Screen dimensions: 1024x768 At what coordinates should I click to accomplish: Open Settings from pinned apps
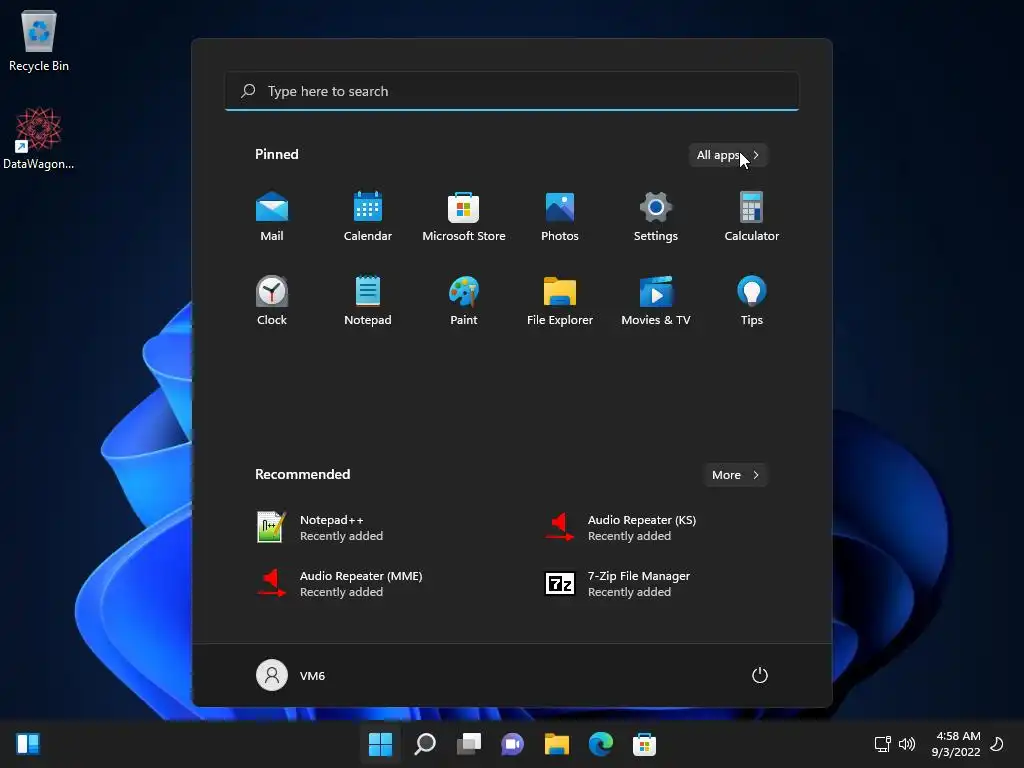coord(656,217)
